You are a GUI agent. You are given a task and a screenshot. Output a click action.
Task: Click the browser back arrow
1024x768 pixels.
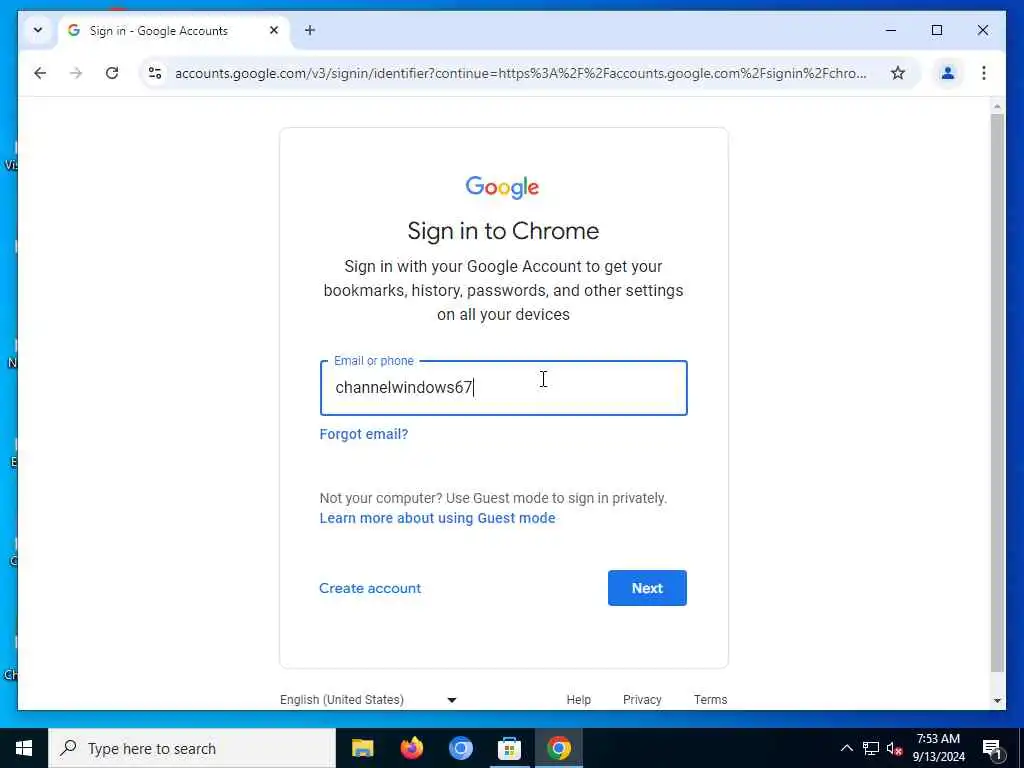click(x=40, y=73)
